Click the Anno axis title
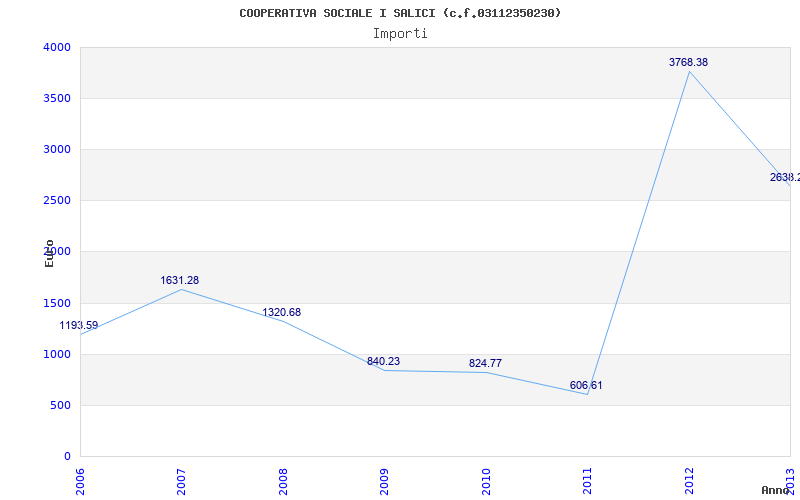Viewport: 800px width, 500px height. 776,490
